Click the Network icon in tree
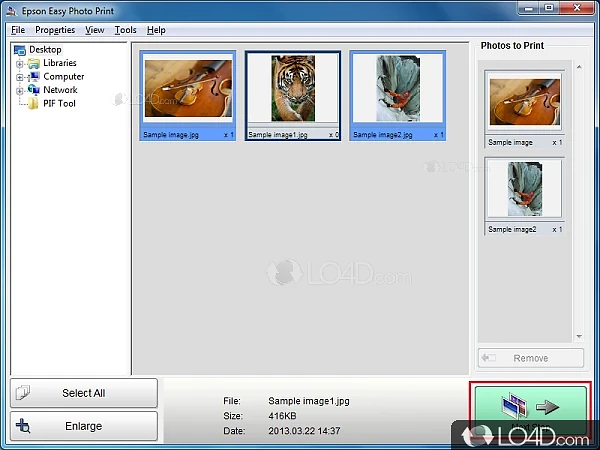The width and height of the screenshot is (600, 450). (x=34, y=90)
